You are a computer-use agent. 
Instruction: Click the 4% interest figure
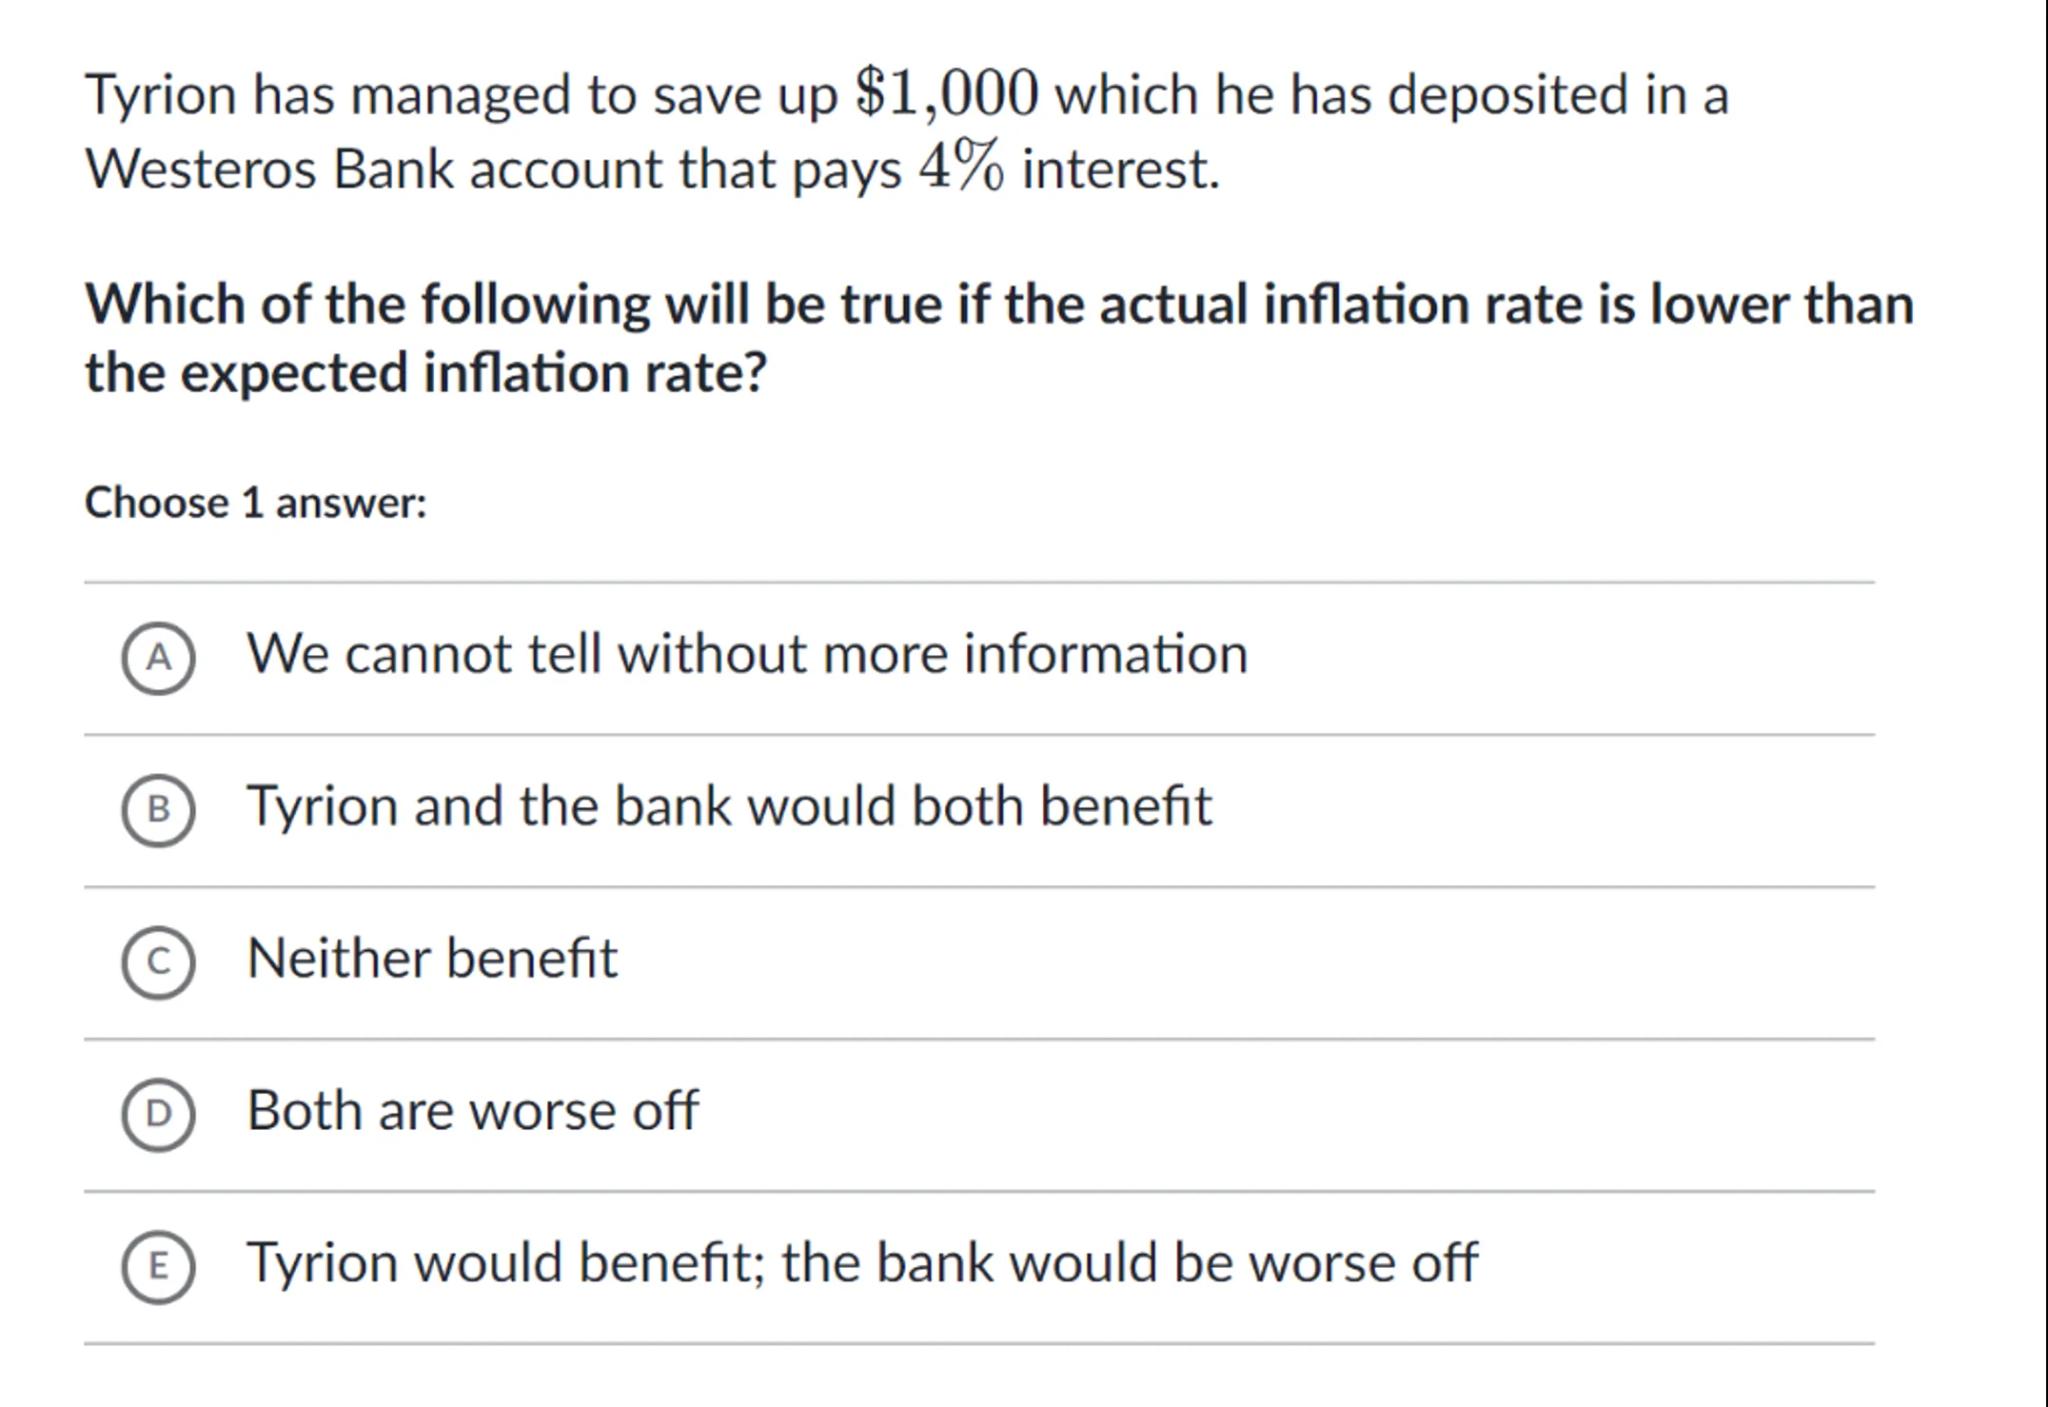[960, 167]
